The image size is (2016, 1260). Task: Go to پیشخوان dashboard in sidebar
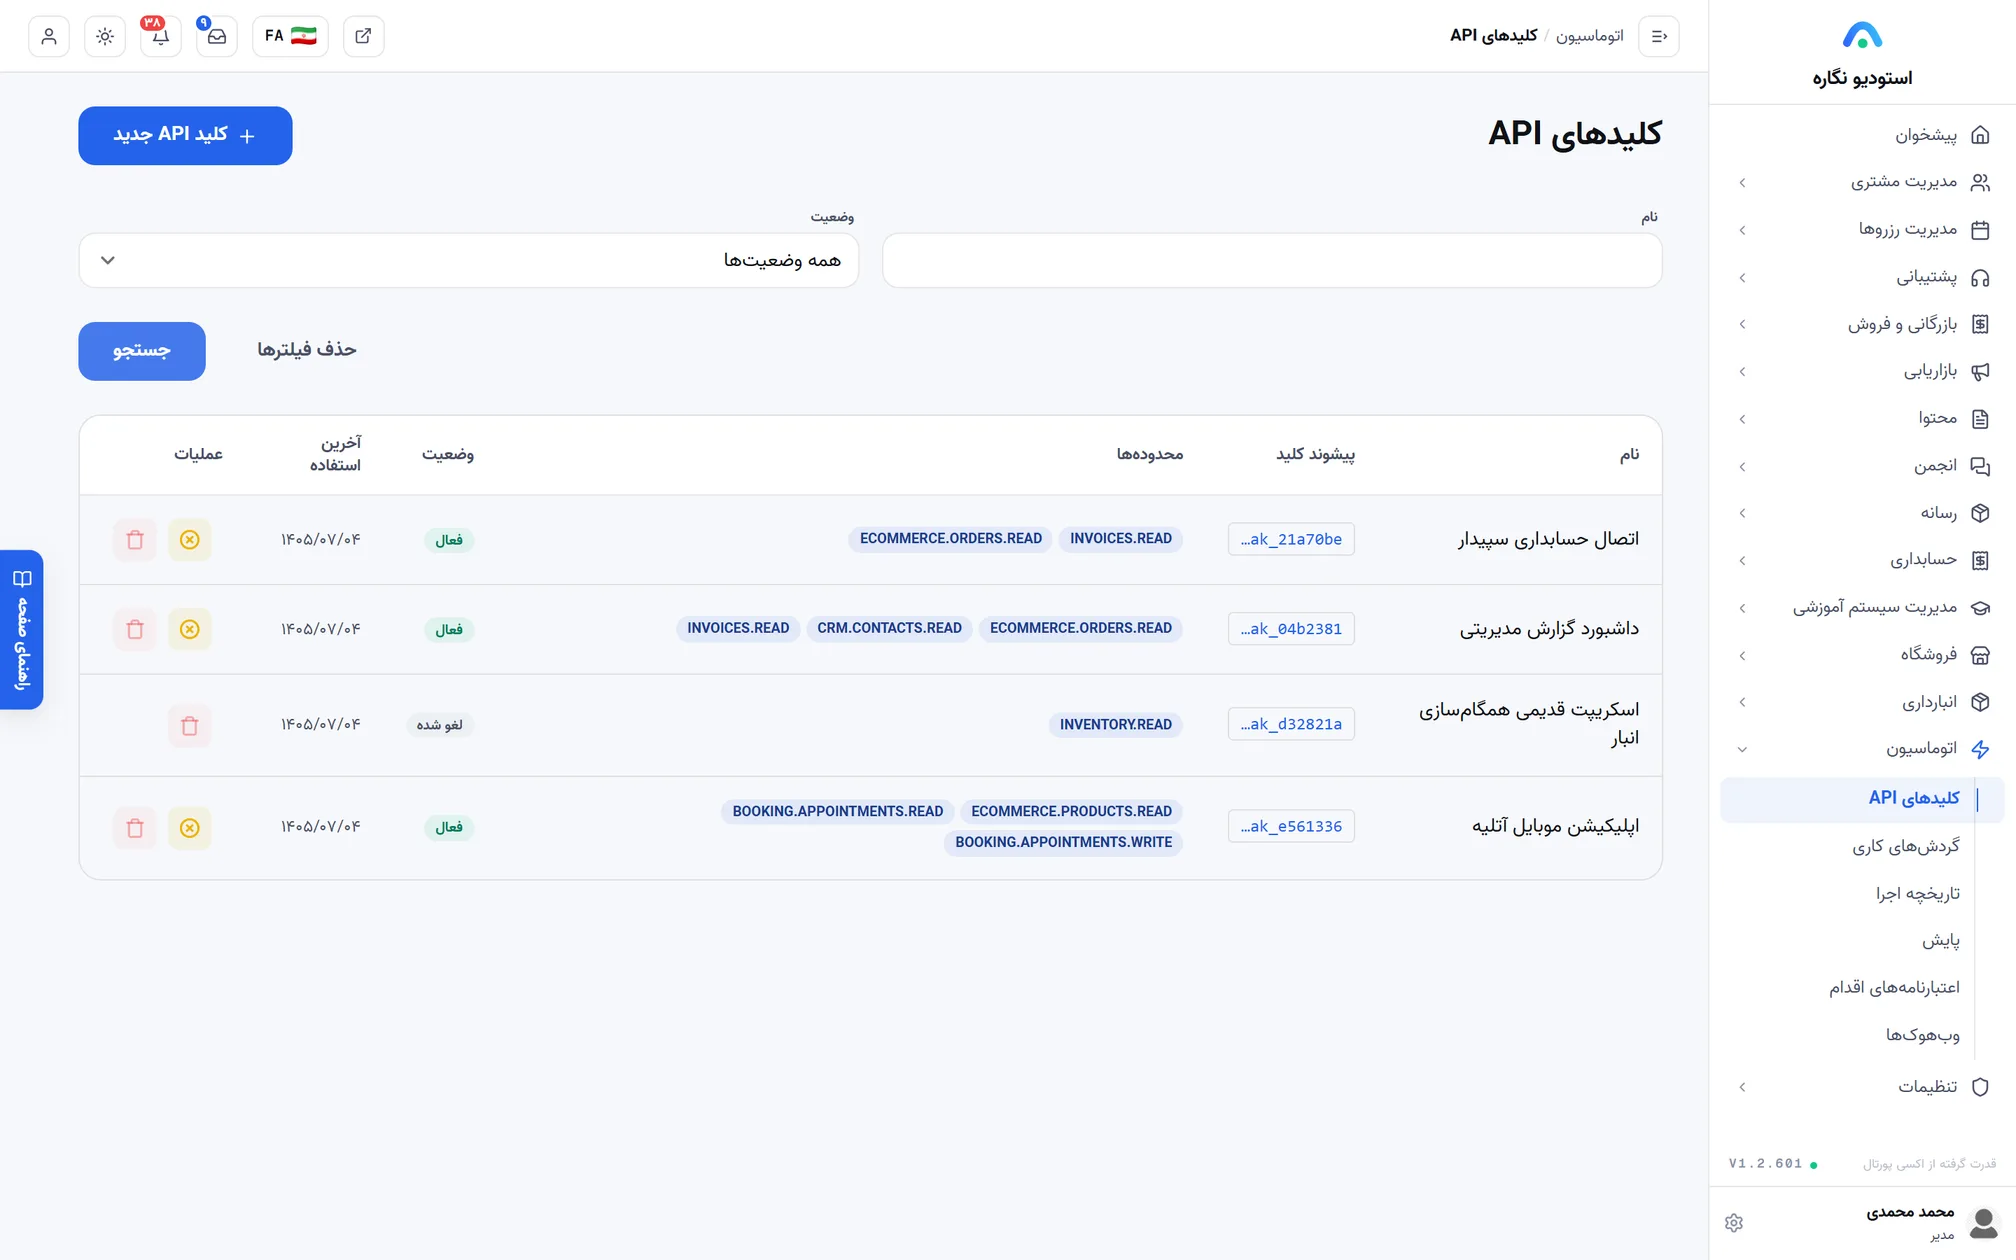point(1862,135)
